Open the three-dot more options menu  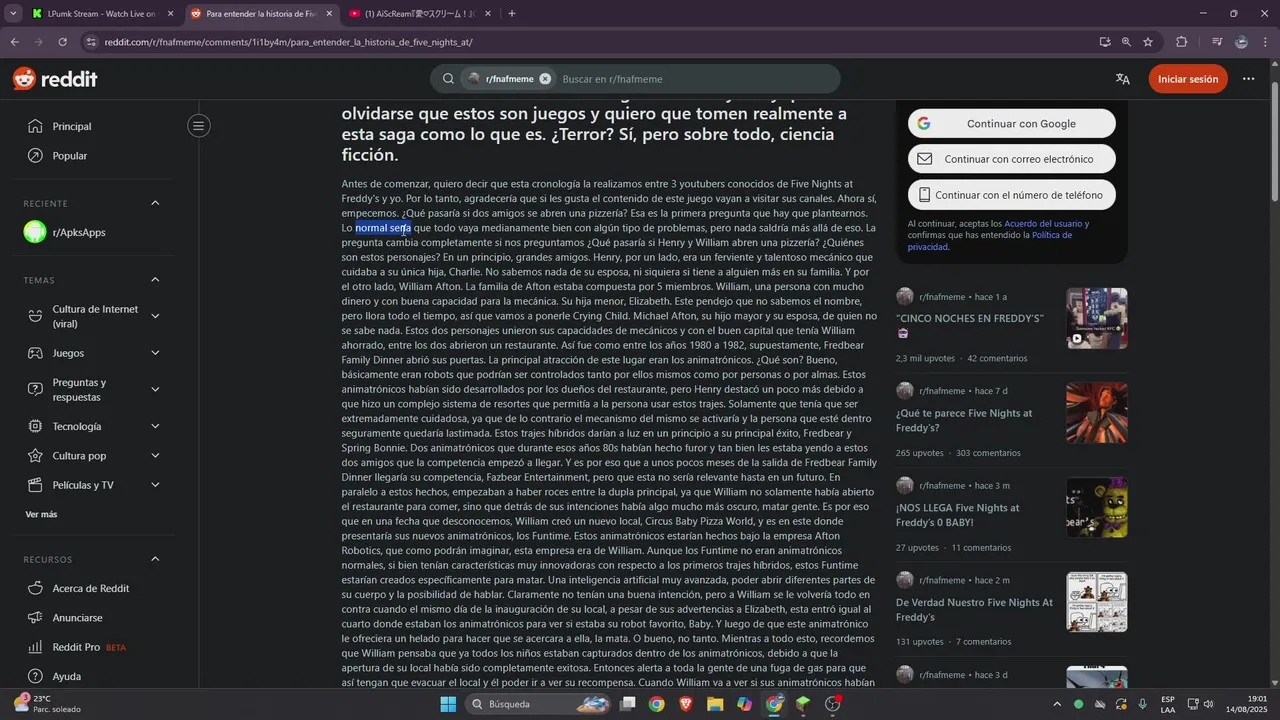coord(1248,79)
